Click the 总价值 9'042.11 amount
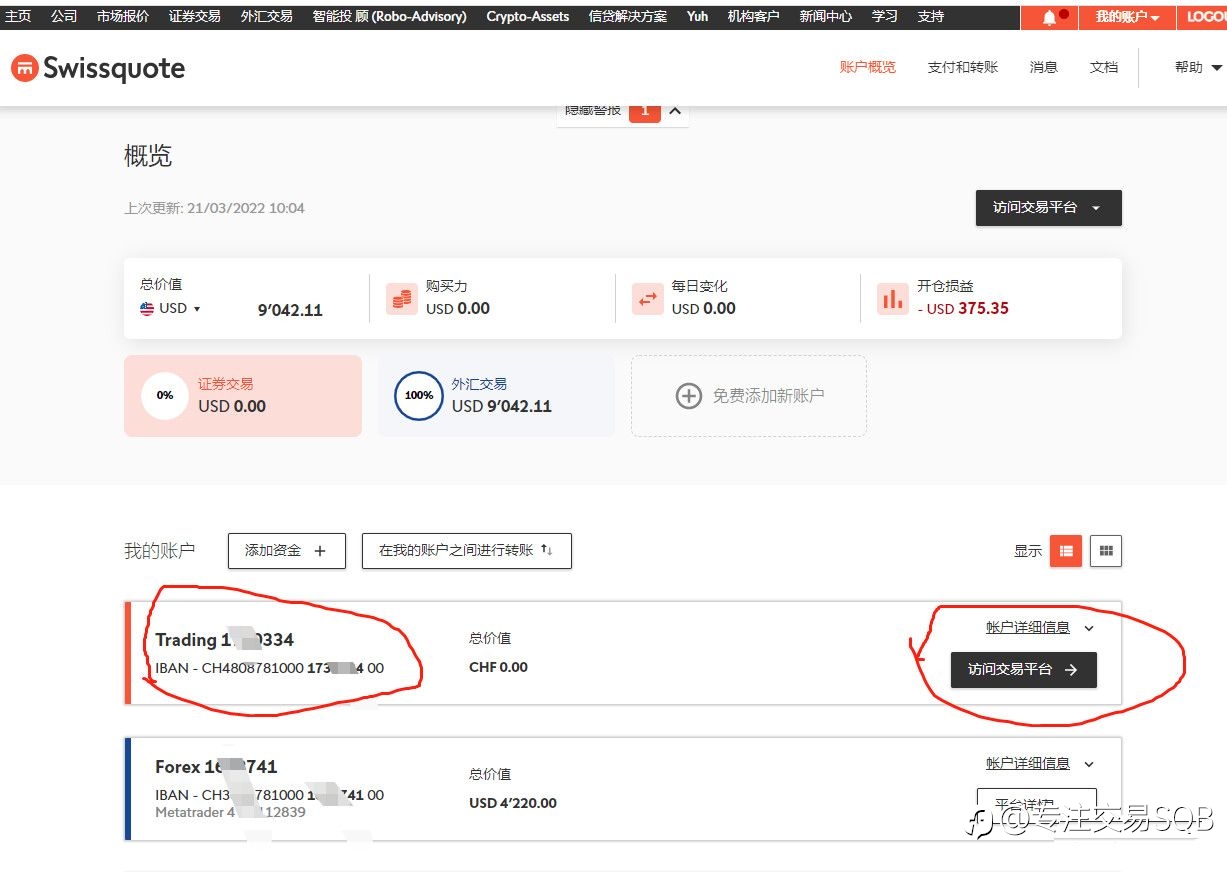 point(290,310)
